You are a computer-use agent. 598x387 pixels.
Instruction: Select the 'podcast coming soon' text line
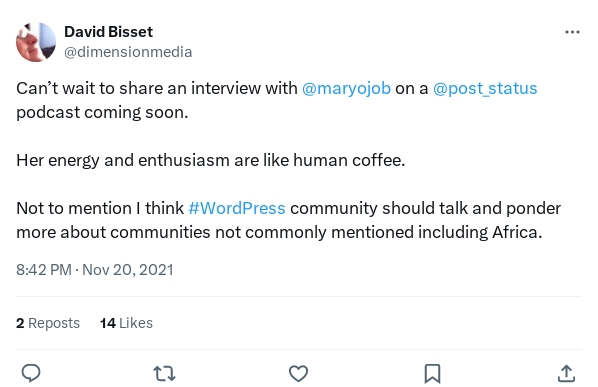pyautogui.click(x=102, y=113)
